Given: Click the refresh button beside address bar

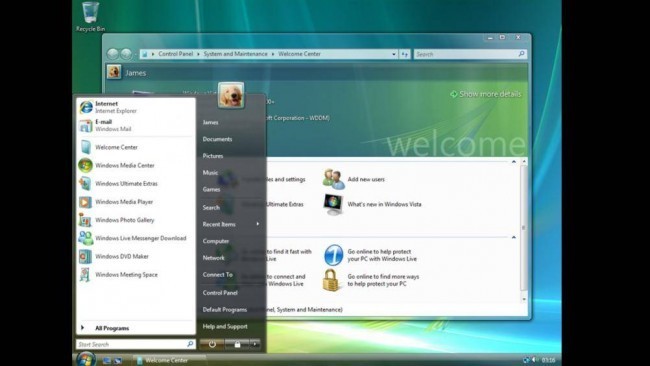Looking at the screenshot, I should tap(405, 54).
